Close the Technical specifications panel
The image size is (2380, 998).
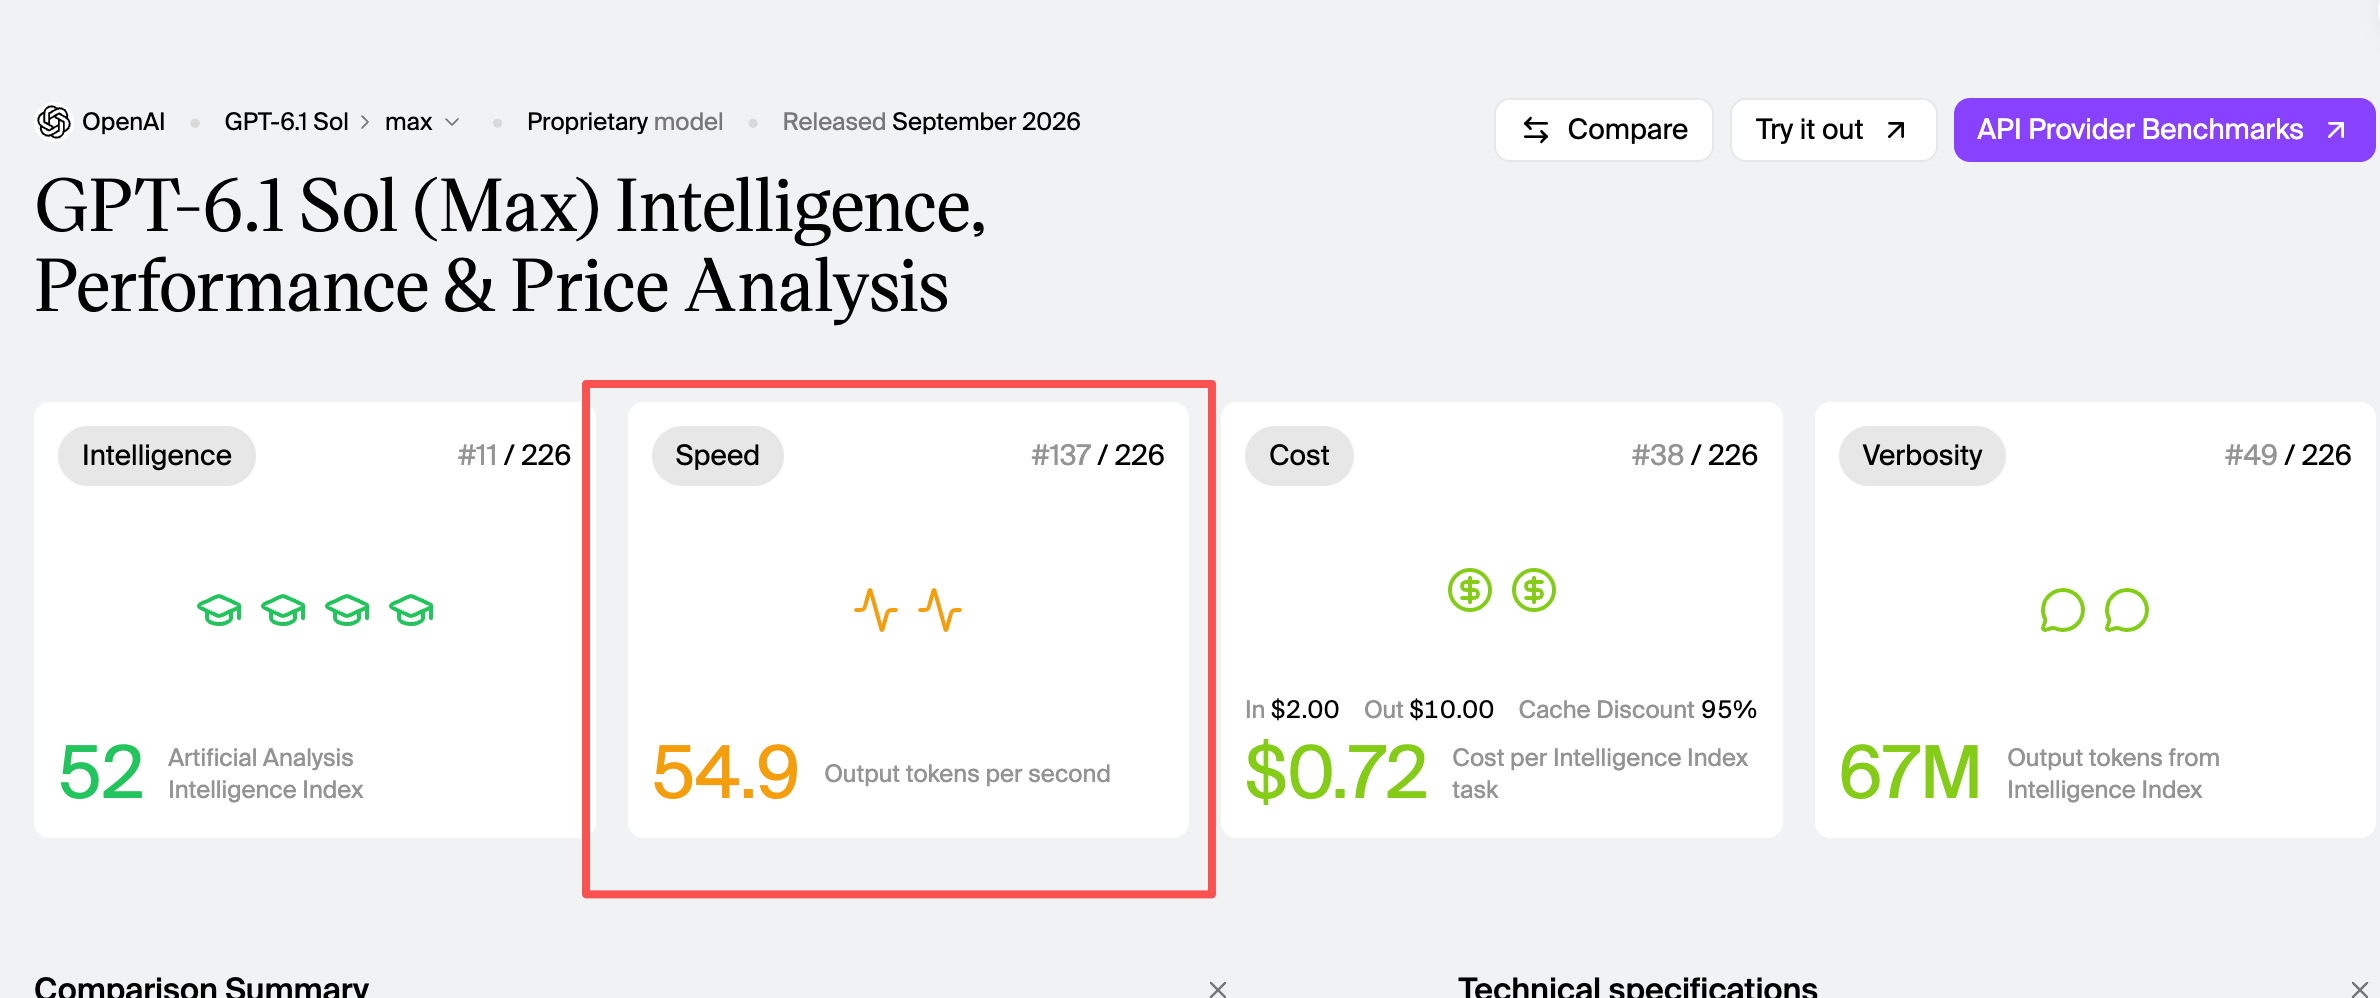2359,989
